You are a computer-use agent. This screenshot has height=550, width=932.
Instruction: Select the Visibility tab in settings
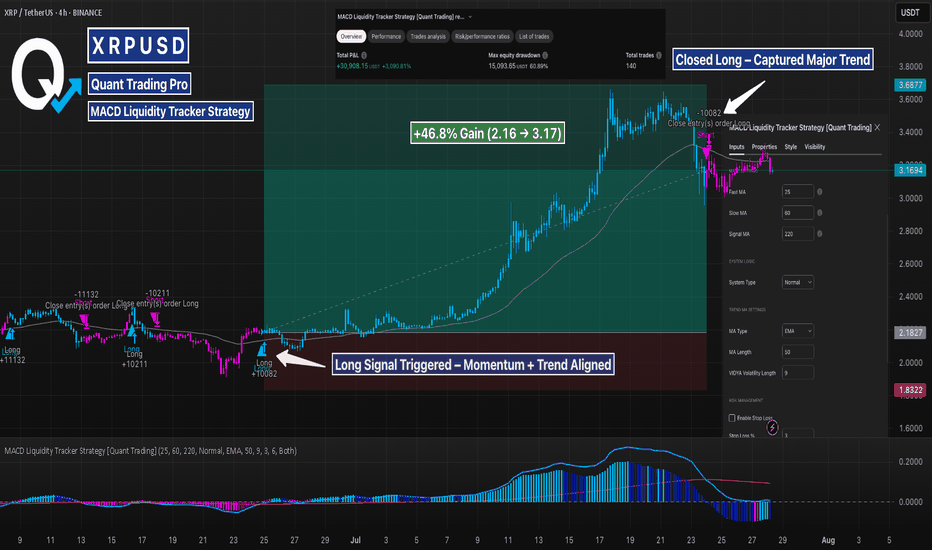click(815, 147)
